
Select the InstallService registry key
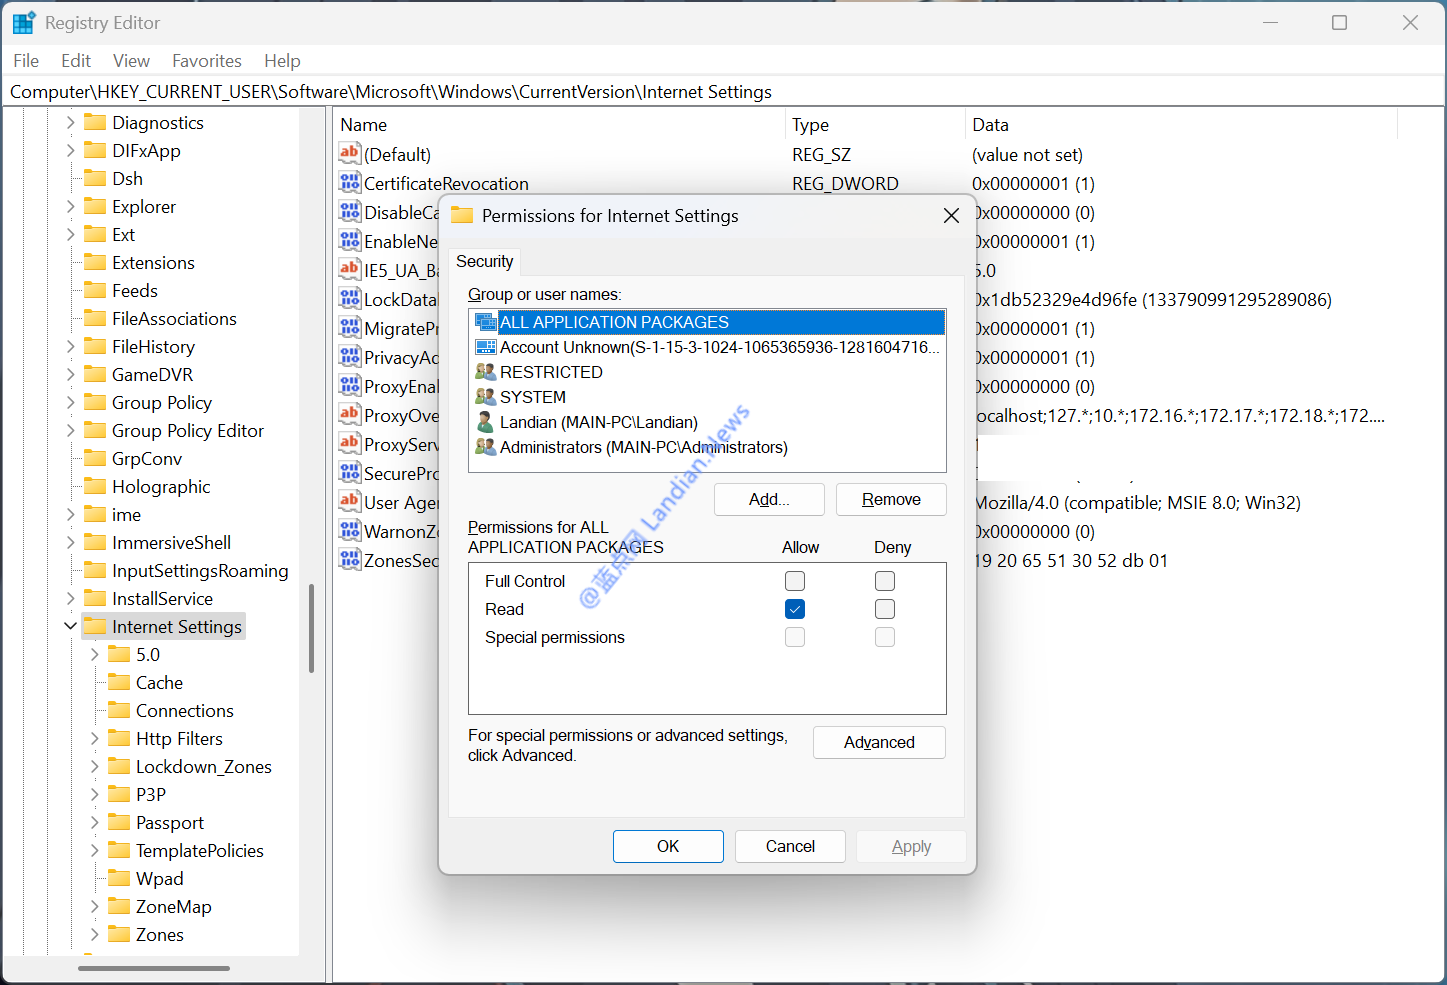162,598
